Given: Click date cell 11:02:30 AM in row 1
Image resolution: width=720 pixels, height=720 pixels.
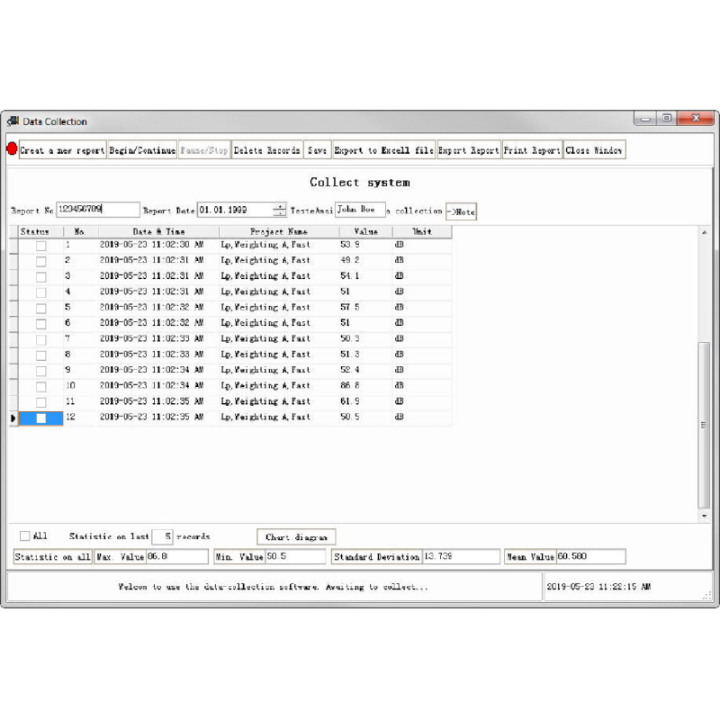Looking at the screenshot, I should (158, 245).
